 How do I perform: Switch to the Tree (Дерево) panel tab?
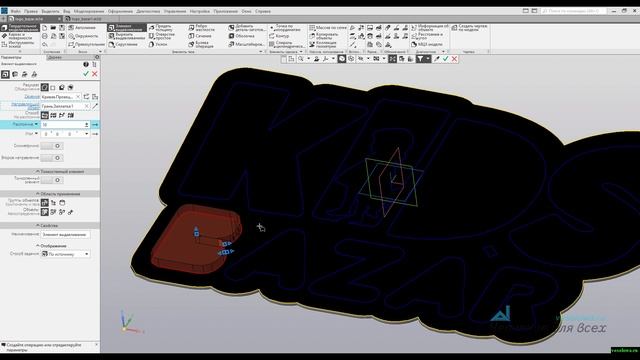pyautogui.click(x=55, y=58)
